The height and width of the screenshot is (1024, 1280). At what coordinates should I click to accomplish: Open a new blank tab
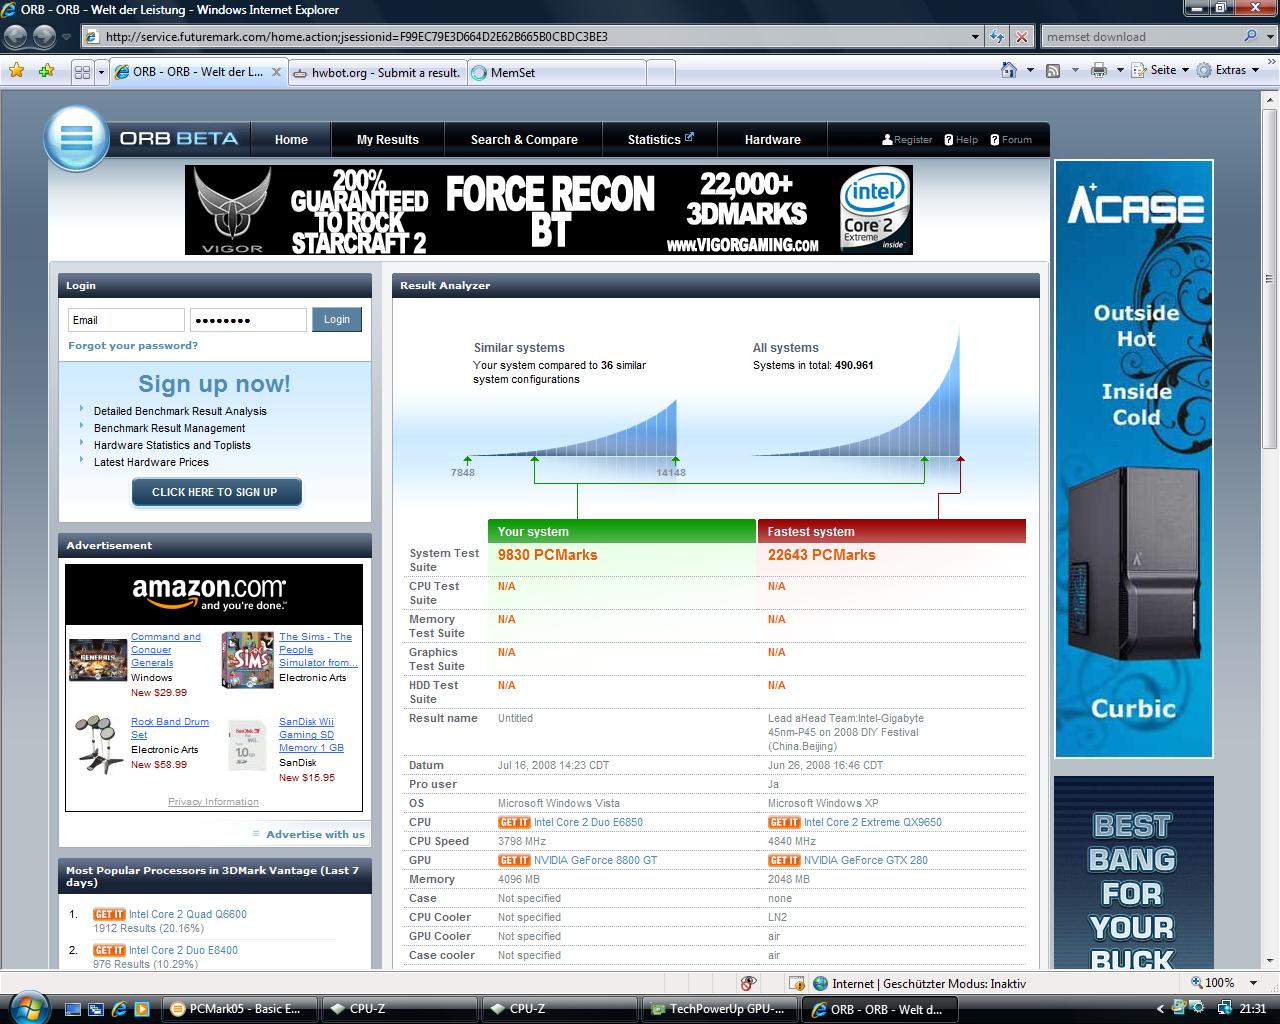[660, 72]
